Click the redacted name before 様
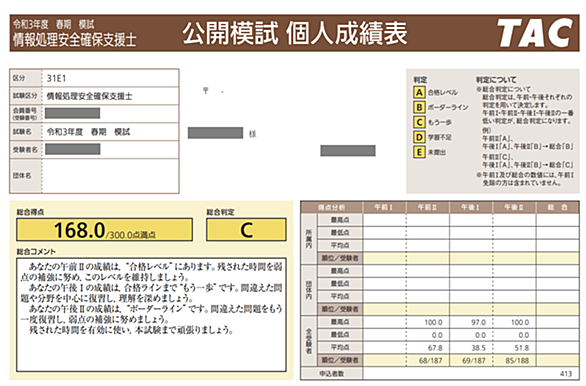586x386 pixels. point(215,133)
